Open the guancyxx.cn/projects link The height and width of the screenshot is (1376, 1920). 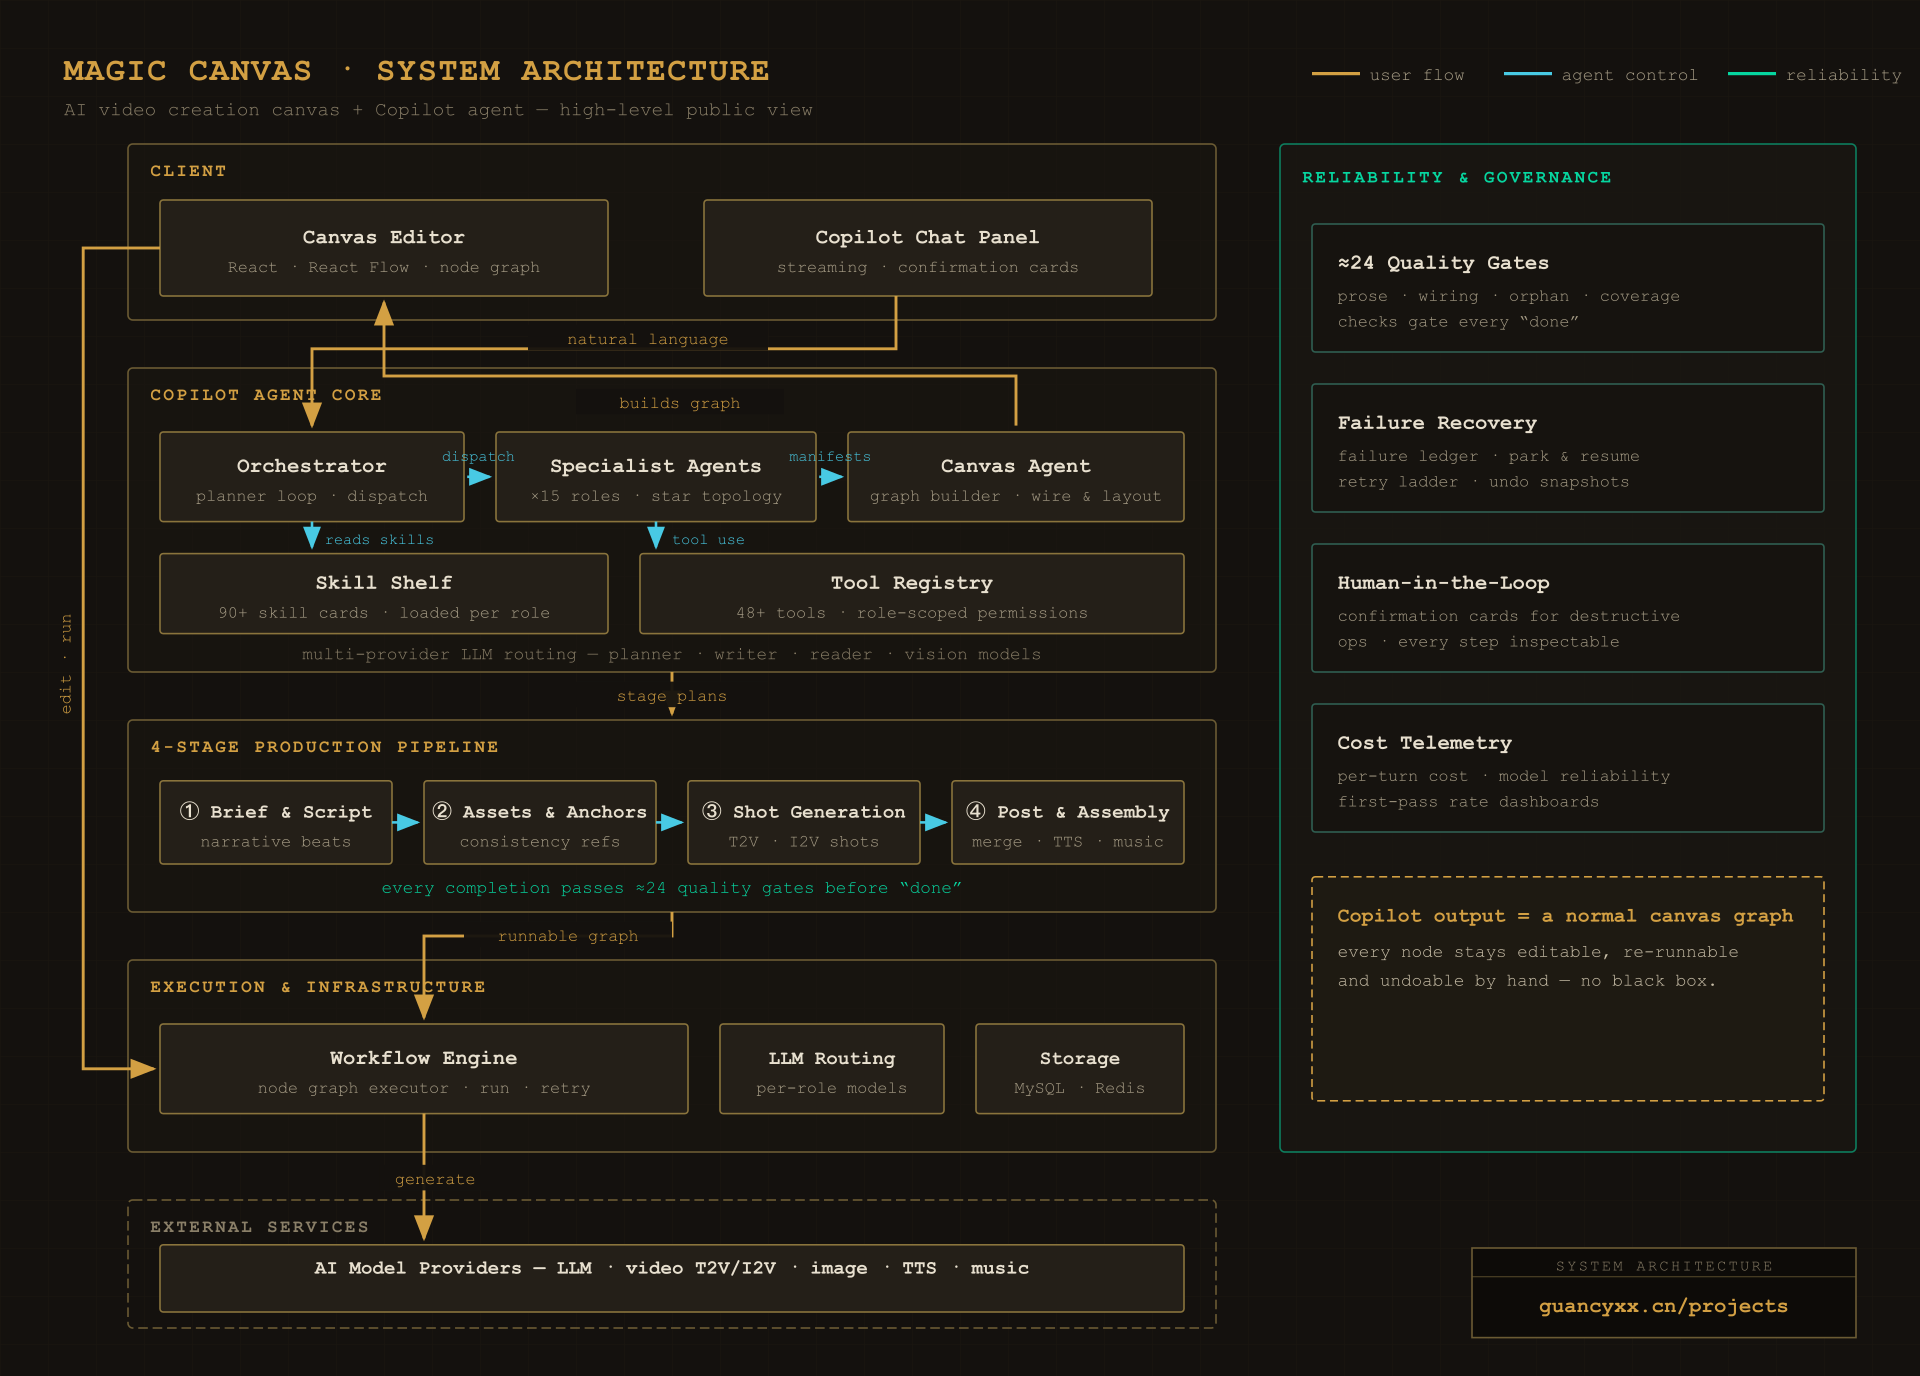tap(1664, 1306)
